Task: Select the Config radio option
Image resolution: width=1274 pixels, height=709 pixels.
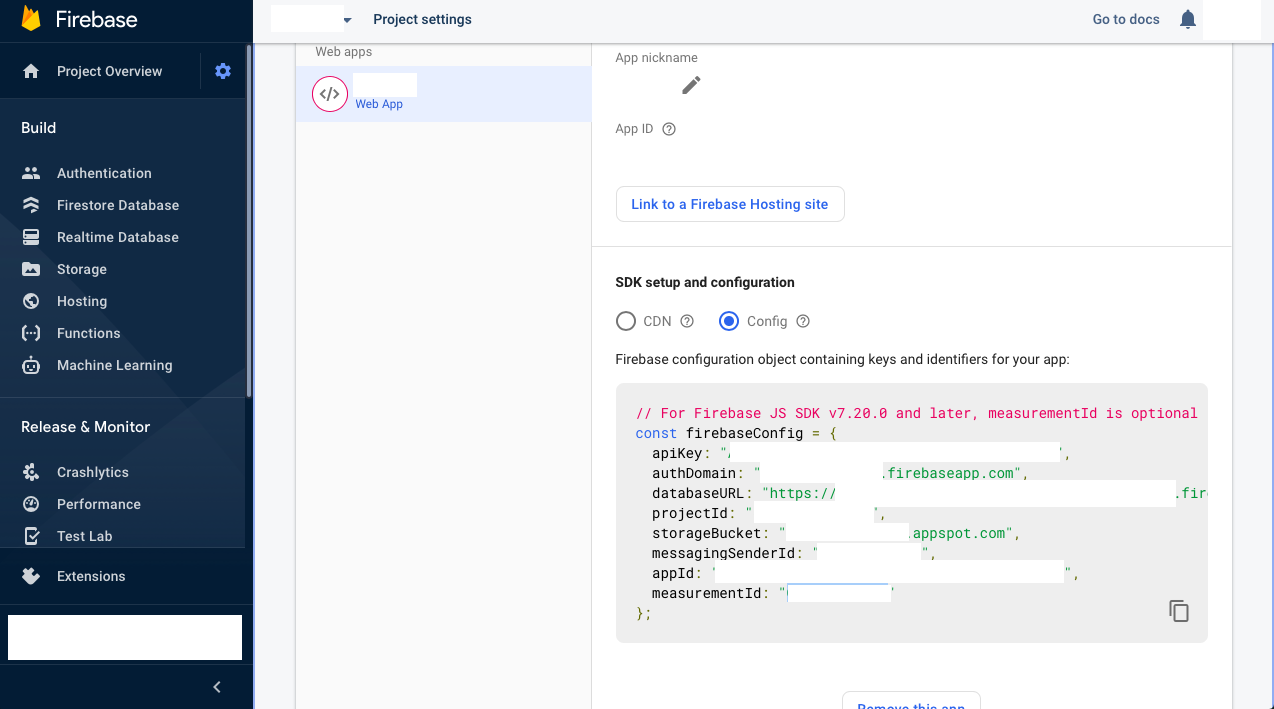Action: 729,321
